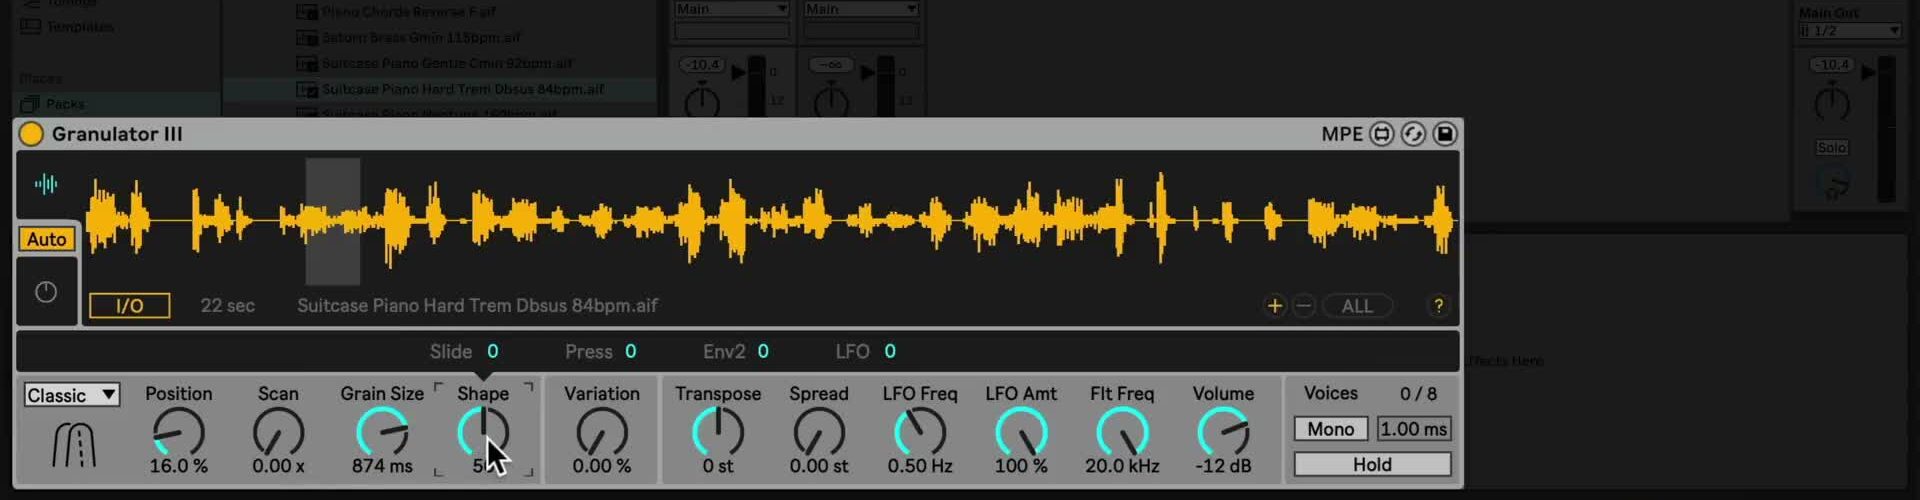
Task: Click the Grain Size knob
Action: coord(382,432)
